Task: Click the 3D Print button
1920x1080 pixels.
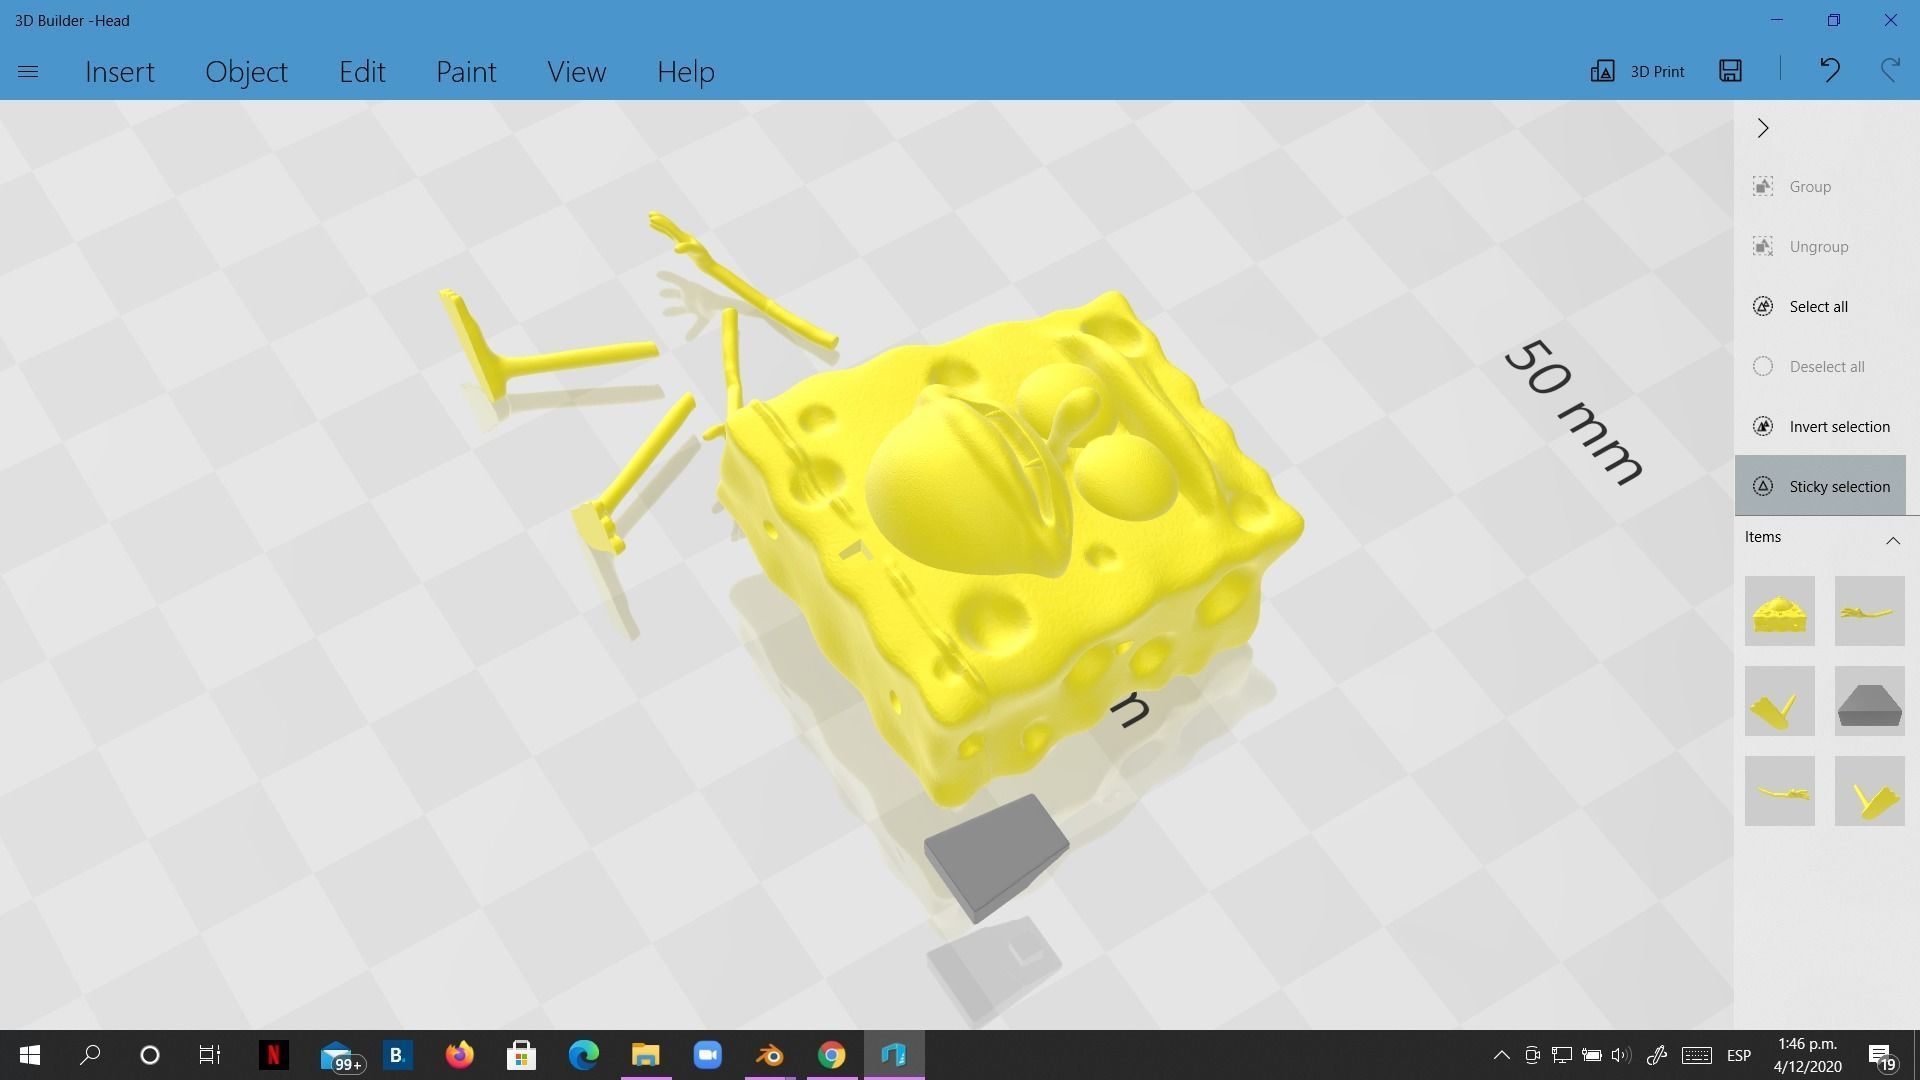Action: pos(1638,71)
